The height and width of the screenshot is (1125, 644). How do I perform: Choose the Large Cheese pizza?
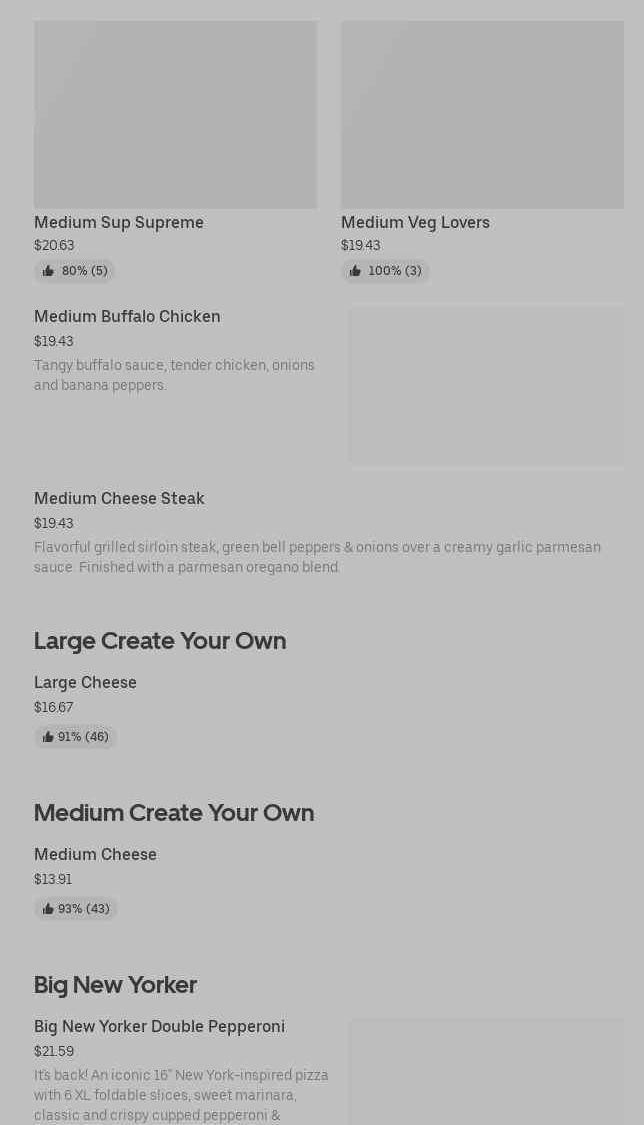[85, 682]
